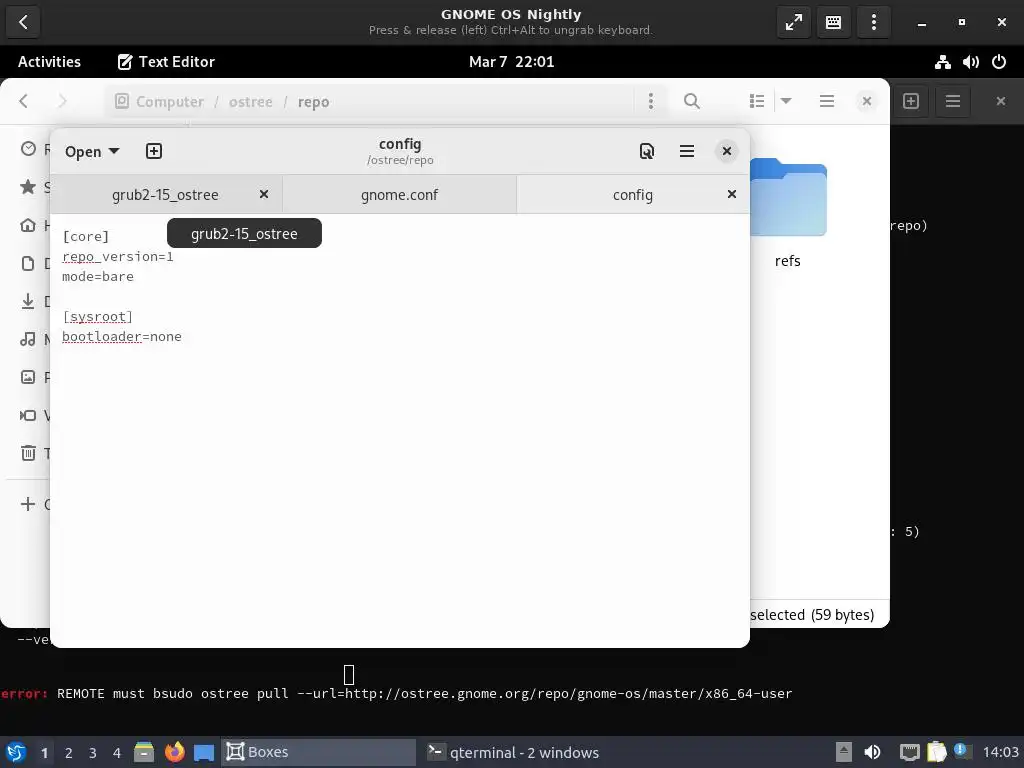1024x768 pixels.
Task: Open search in Files window
Action: point(692,101)
